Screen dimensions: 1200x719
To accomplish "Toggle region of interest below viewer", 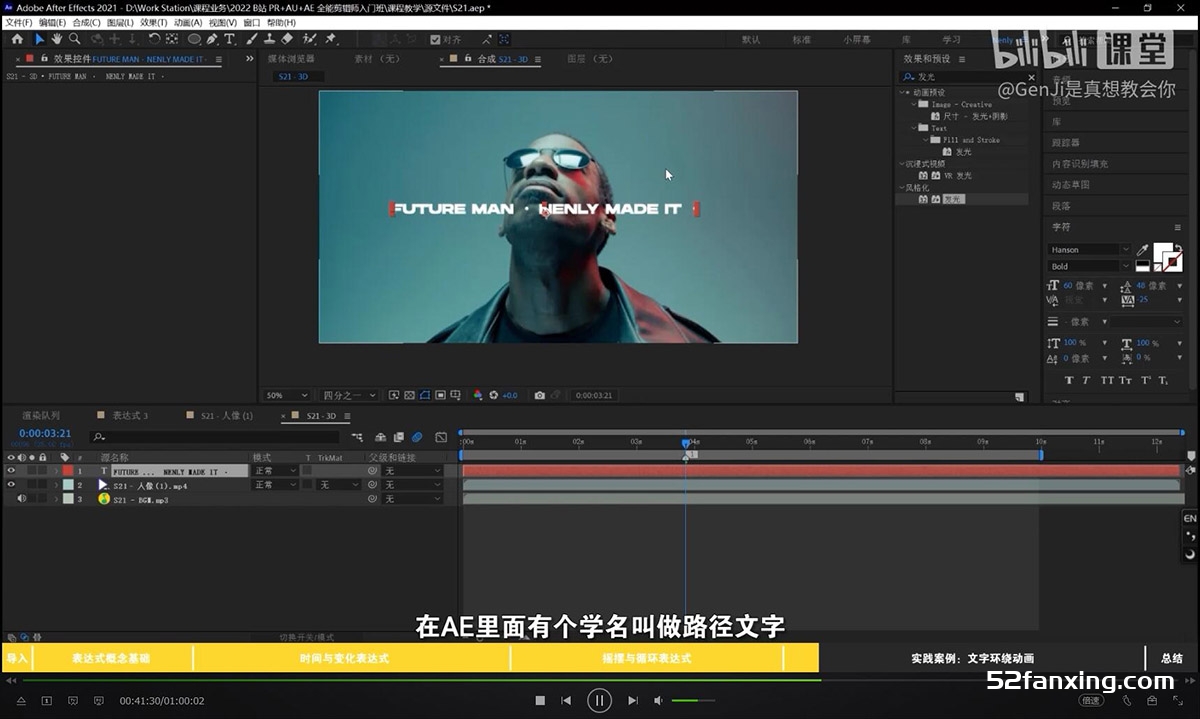I will (x=440, y=395).
